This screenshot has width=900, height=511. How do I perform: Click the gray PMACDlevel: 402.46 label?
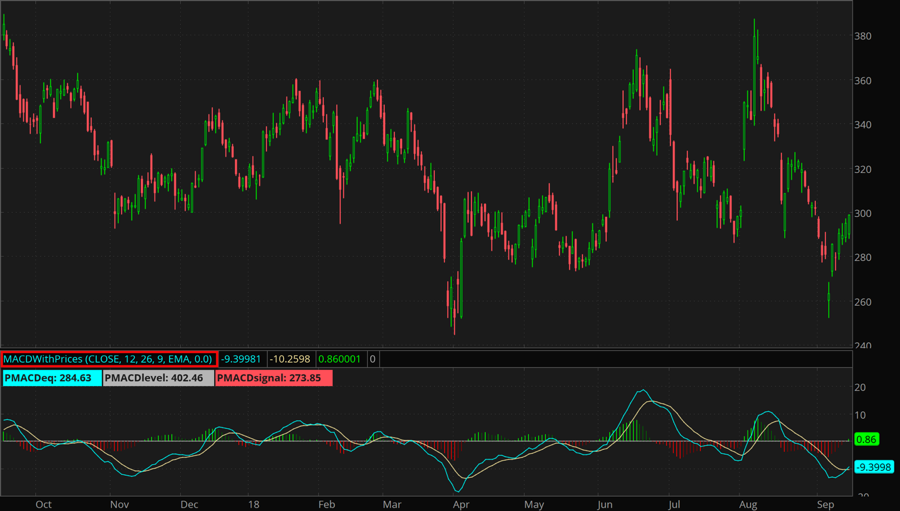coord(158,379)
